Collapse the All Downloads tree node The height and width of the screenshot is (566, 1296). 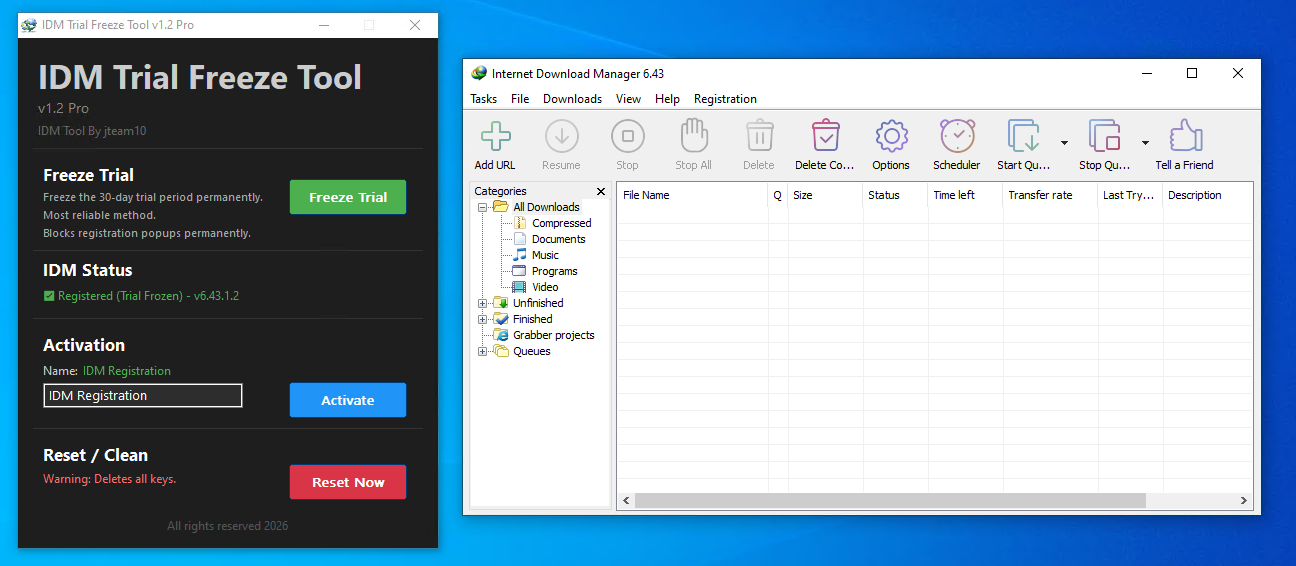[483, 207]
